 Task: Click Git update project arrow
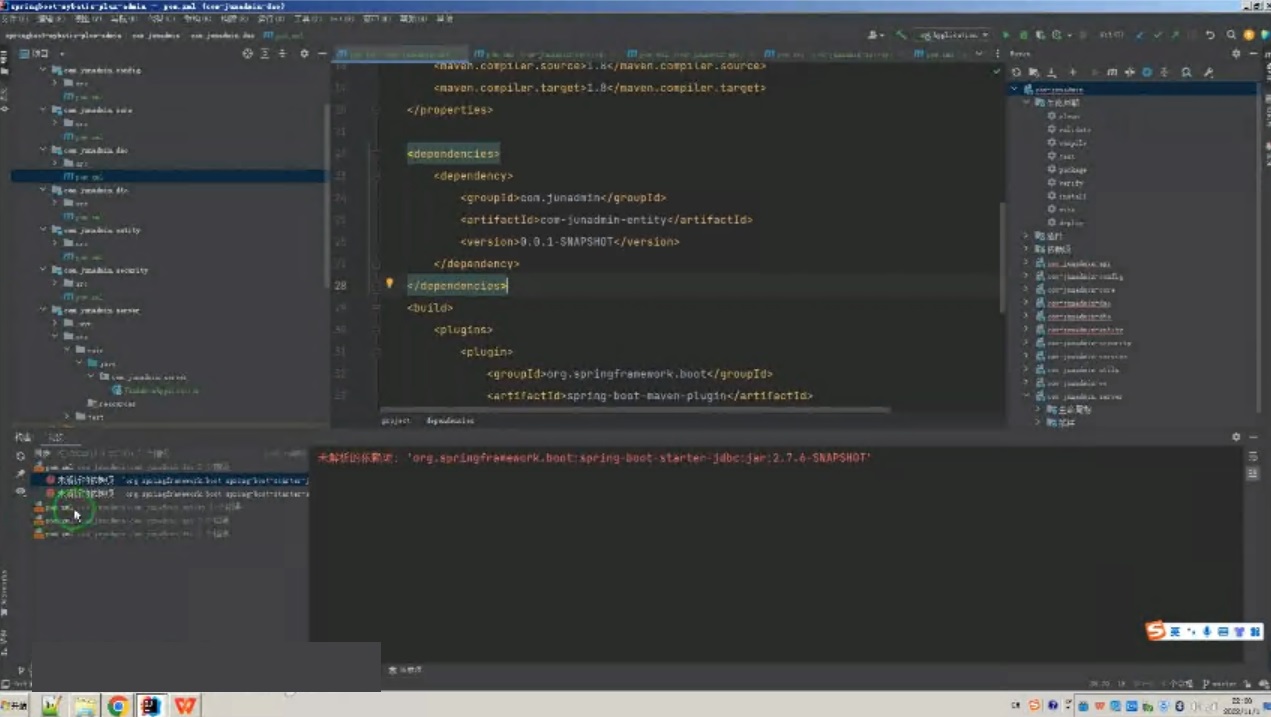(x=1141, y=35)
